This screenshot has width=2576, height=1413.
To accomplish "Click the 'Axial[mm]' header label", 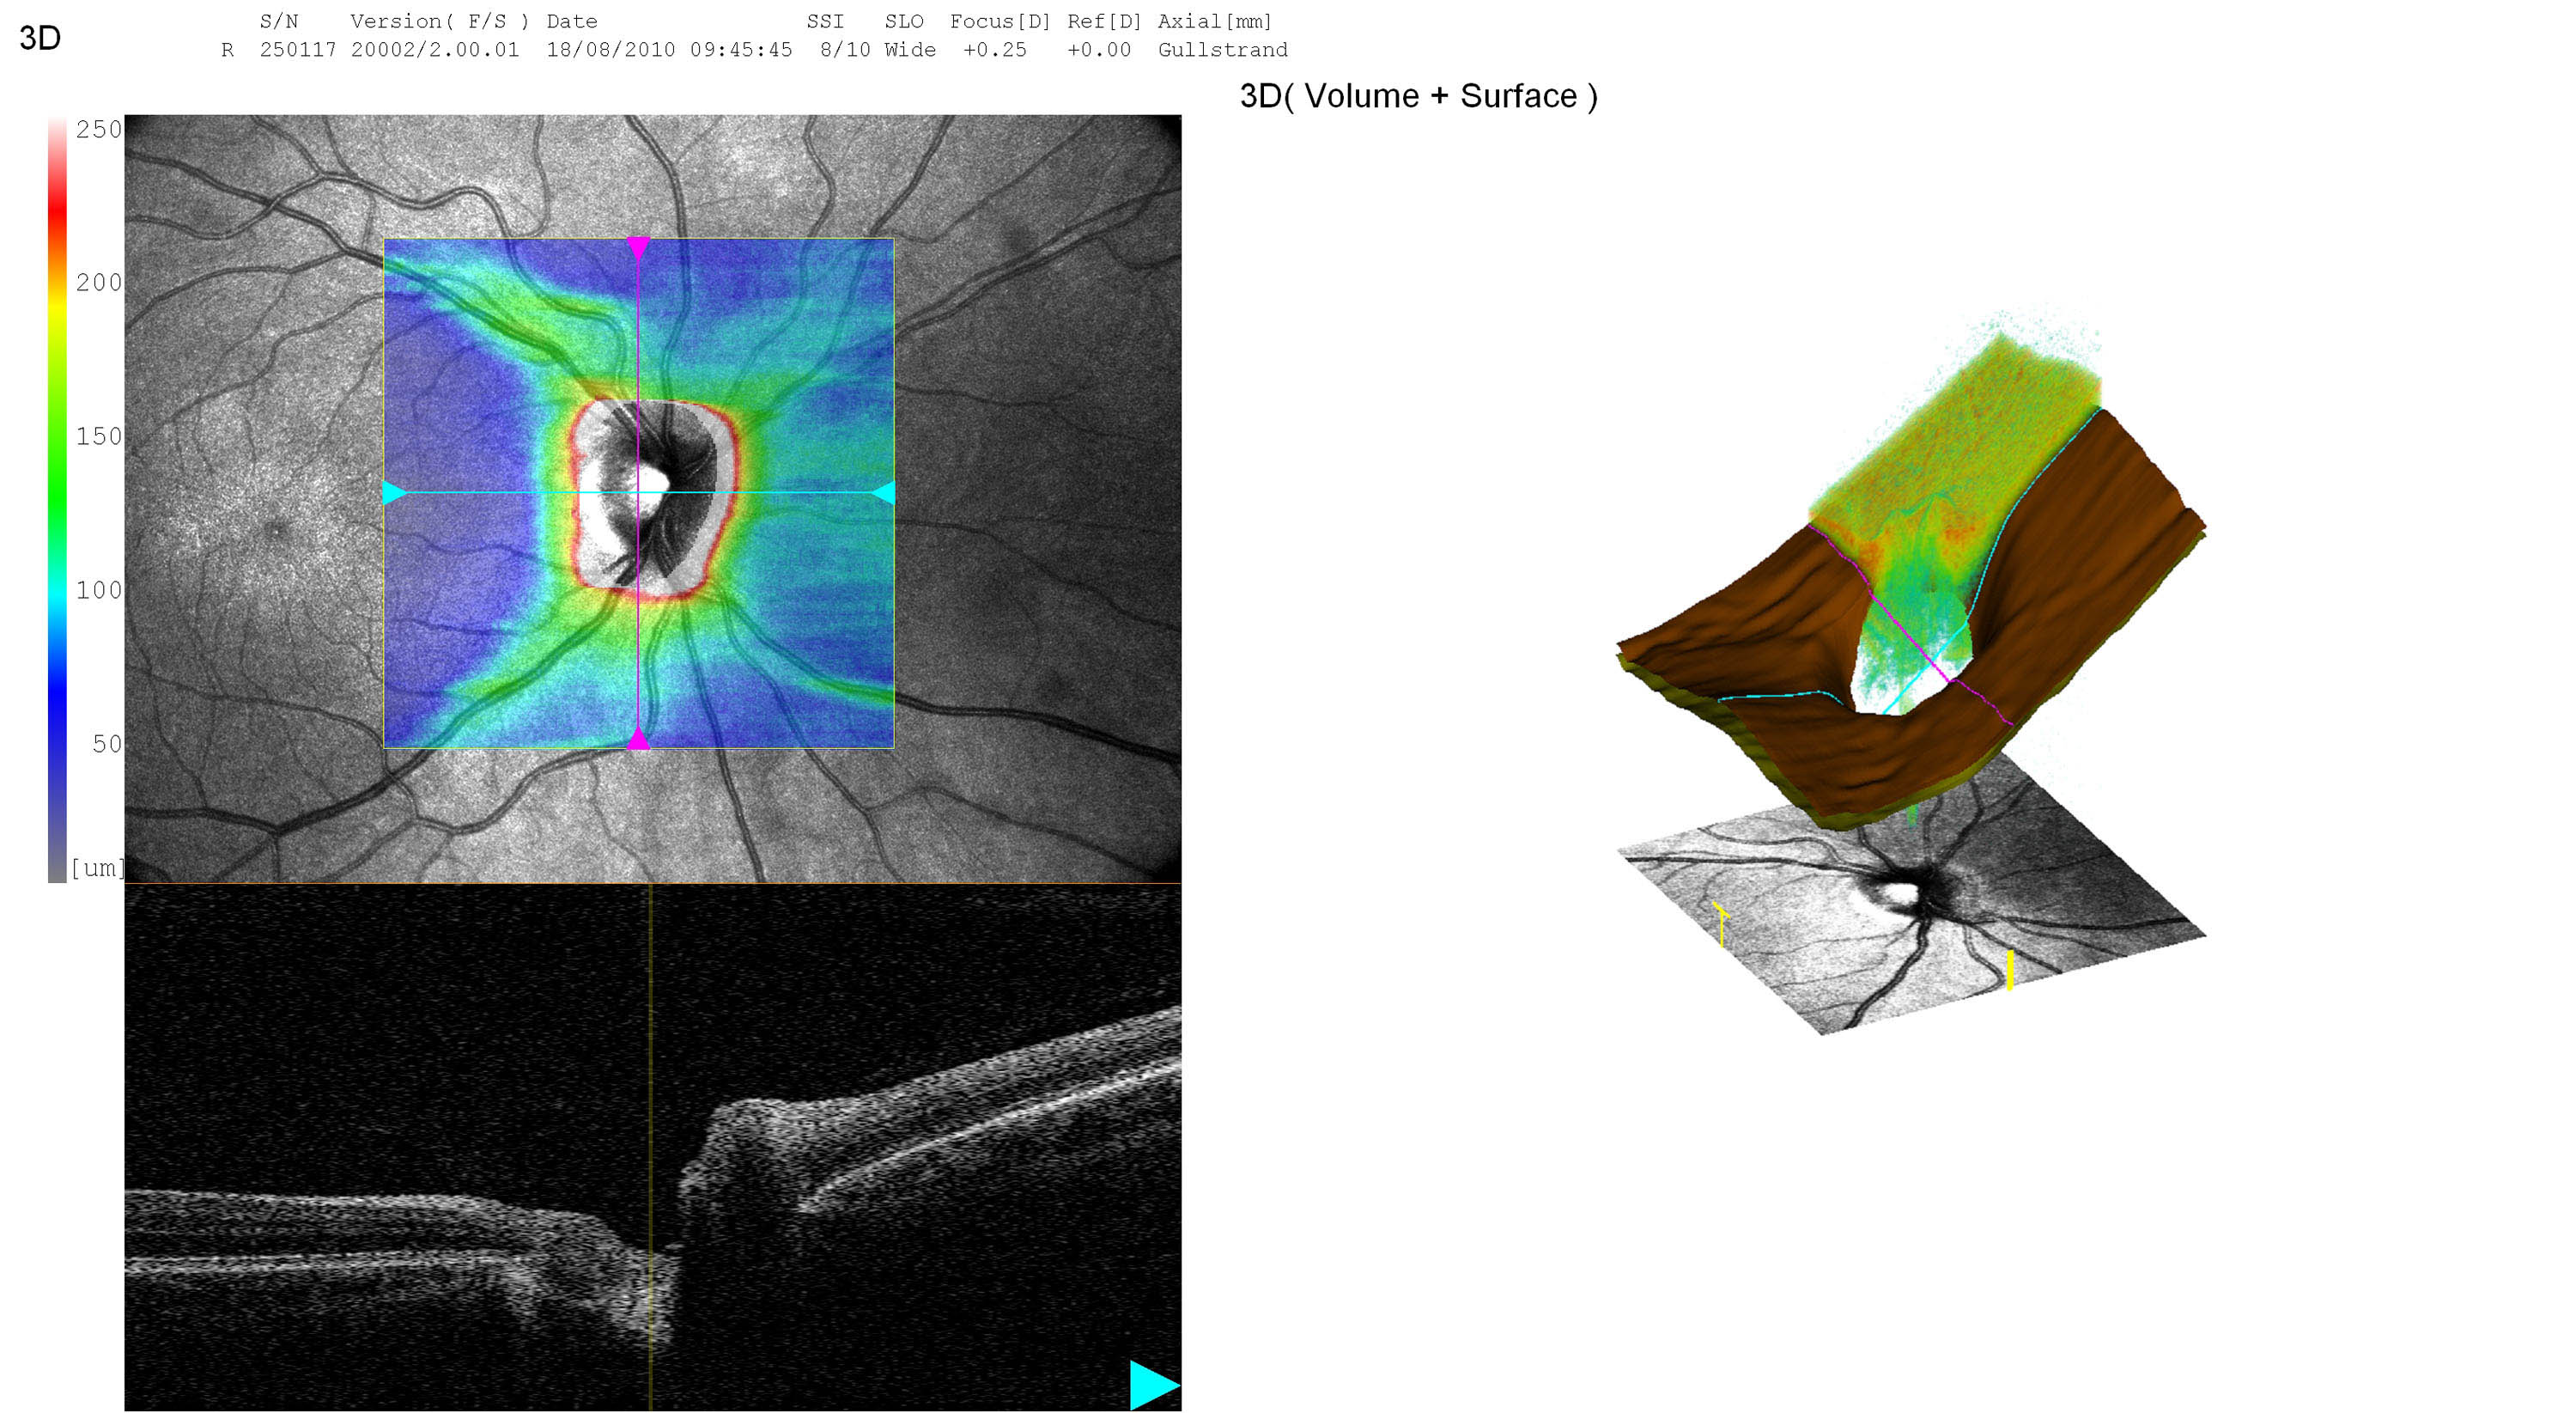I will (1215, 21).
